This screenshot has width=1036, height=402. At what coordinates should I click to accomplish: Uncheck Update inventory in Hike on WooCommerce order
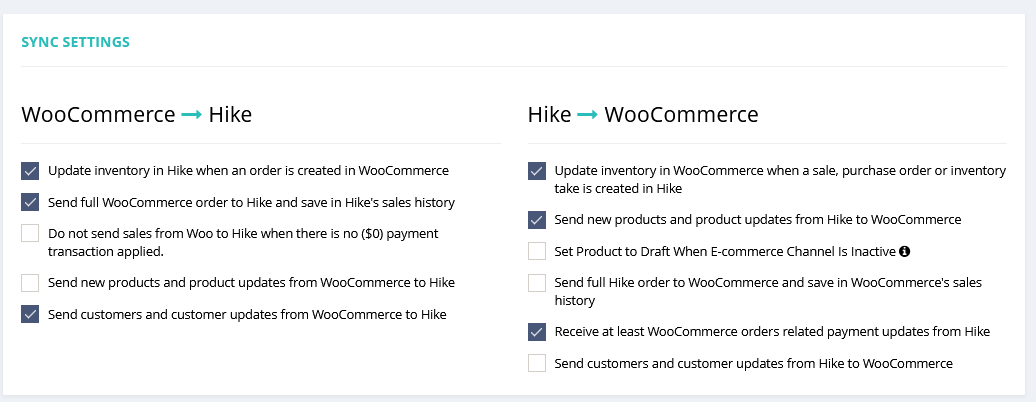point(30,171)
